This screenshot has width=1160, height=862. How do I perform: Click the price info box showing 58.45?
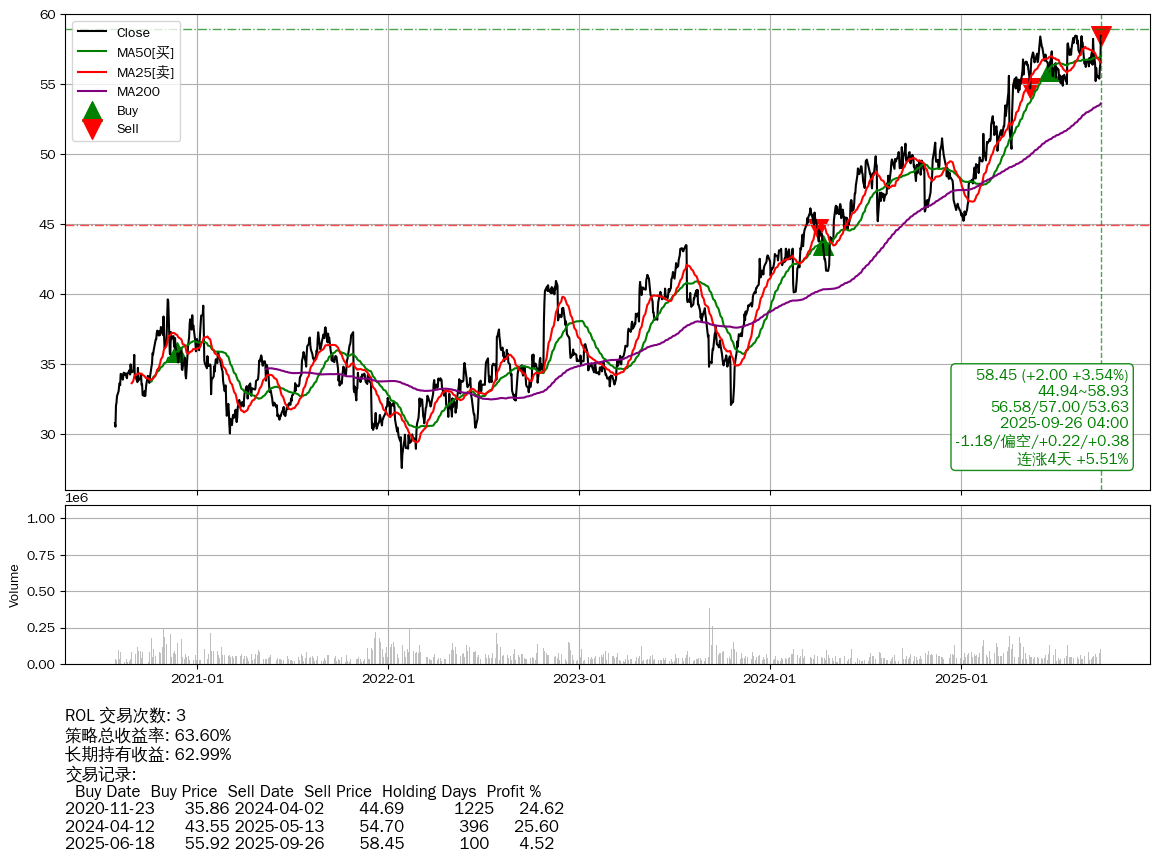tap(1042, 416)
